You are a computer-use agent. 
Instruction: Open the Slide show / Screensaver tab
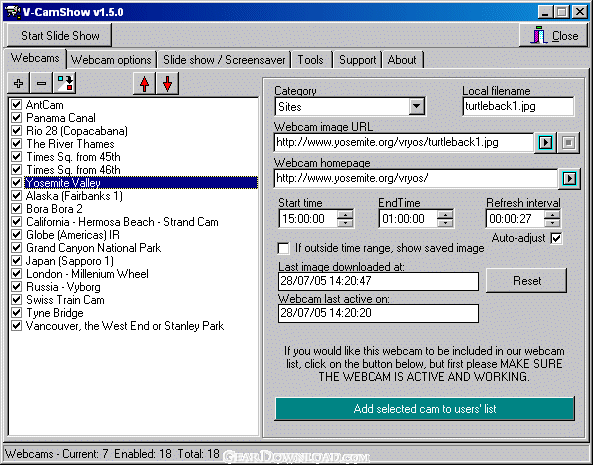coord(224,60)
